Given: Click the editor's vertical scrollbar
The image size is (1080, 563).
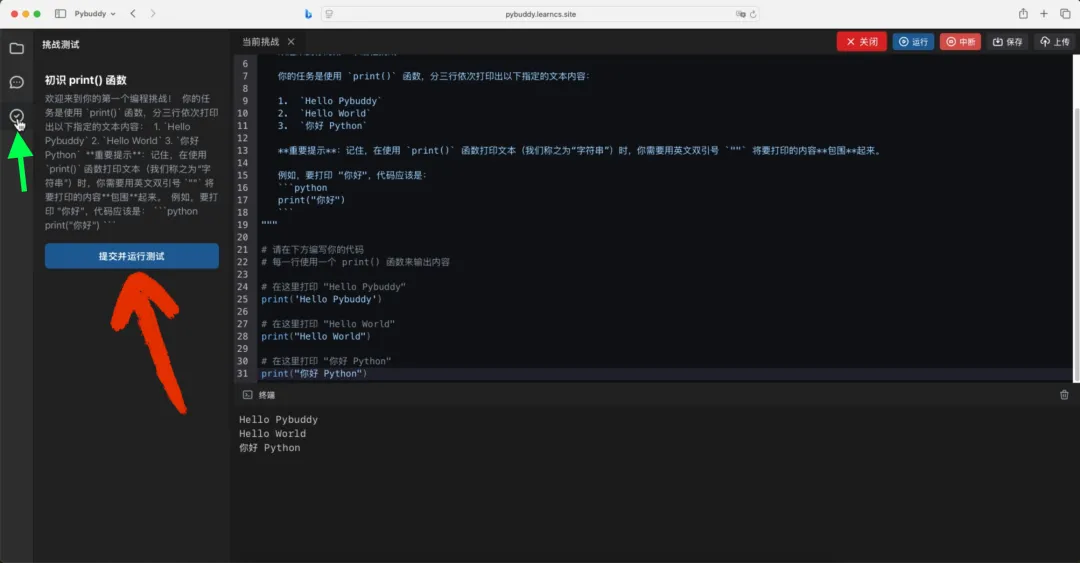Looking at the screenshot, I should click(1076, 245).
